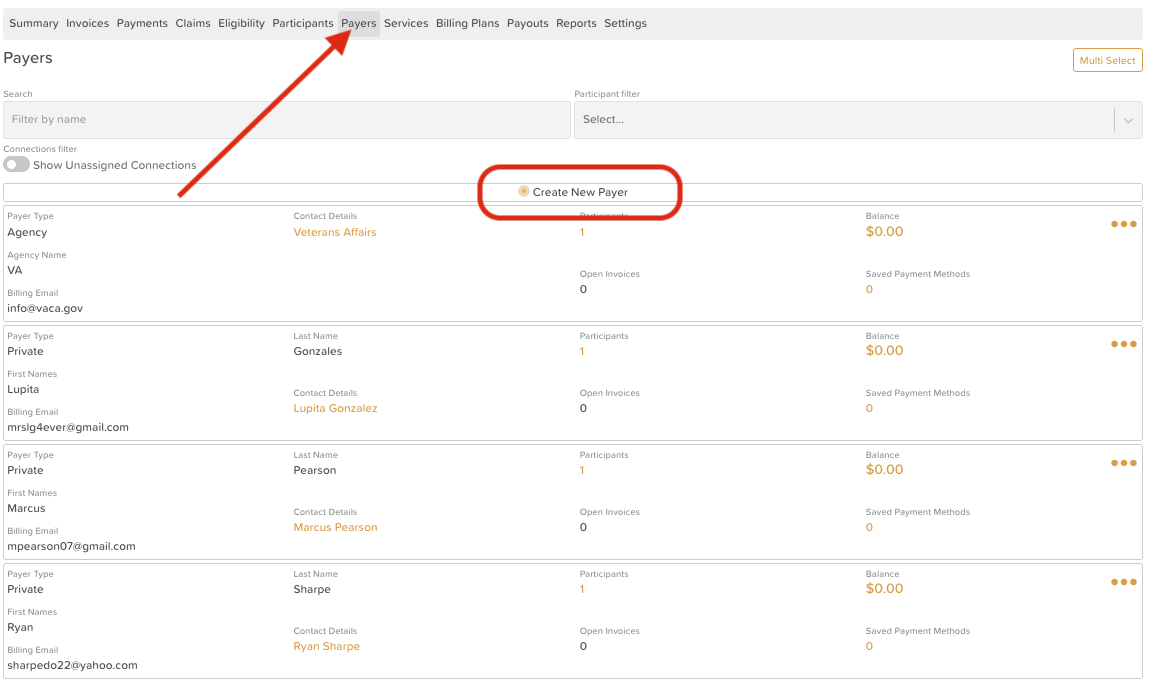This screenshot has width=1149, height=690.
Task: Switch to the Invoices tab
Action: coord(88,23)
